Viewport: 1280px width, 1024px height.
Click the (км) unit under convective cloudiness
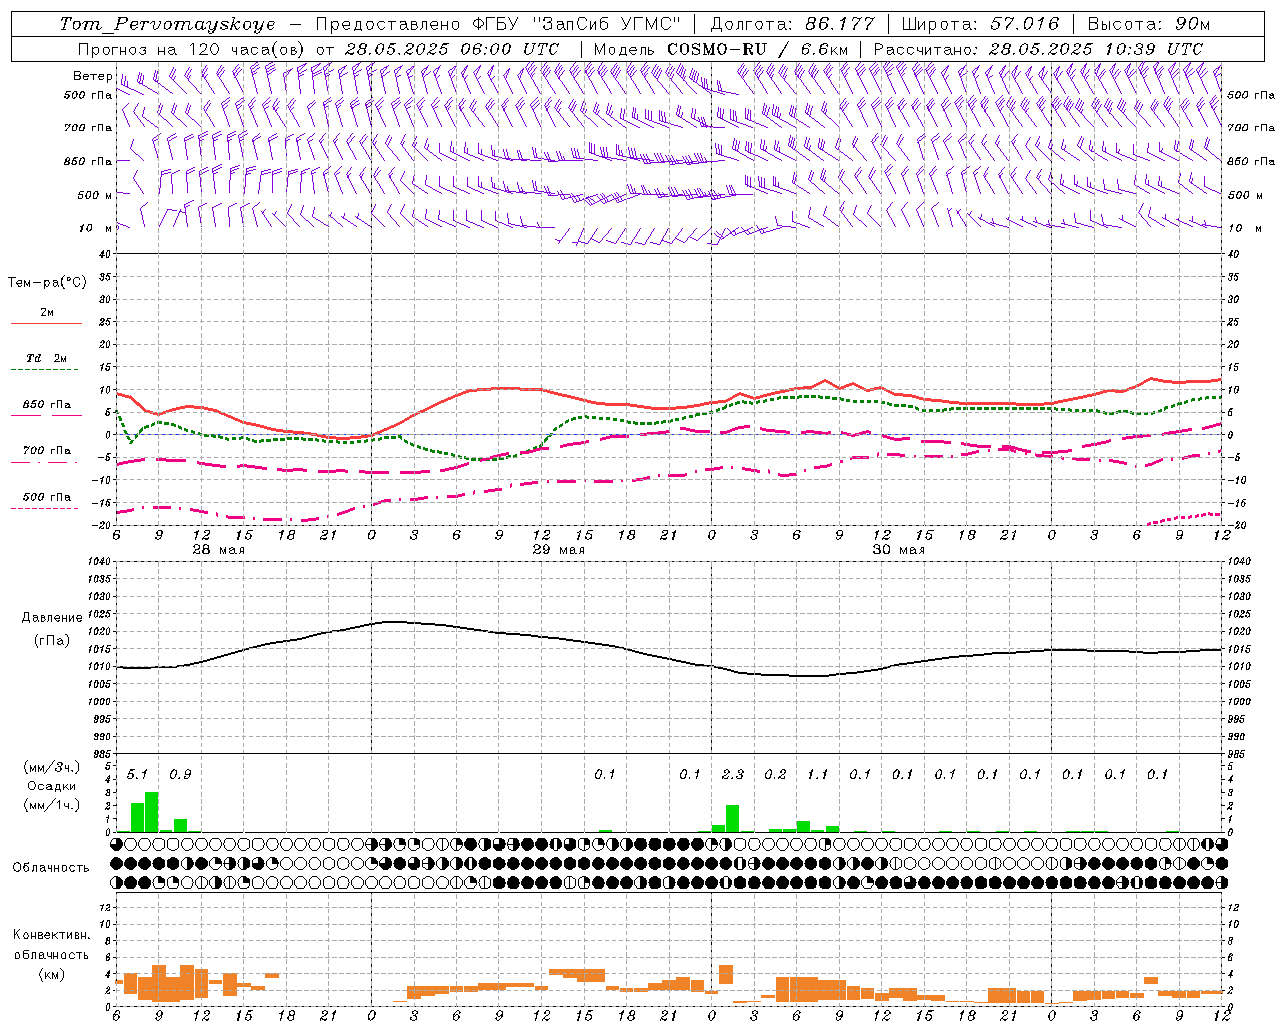(51, 974)
